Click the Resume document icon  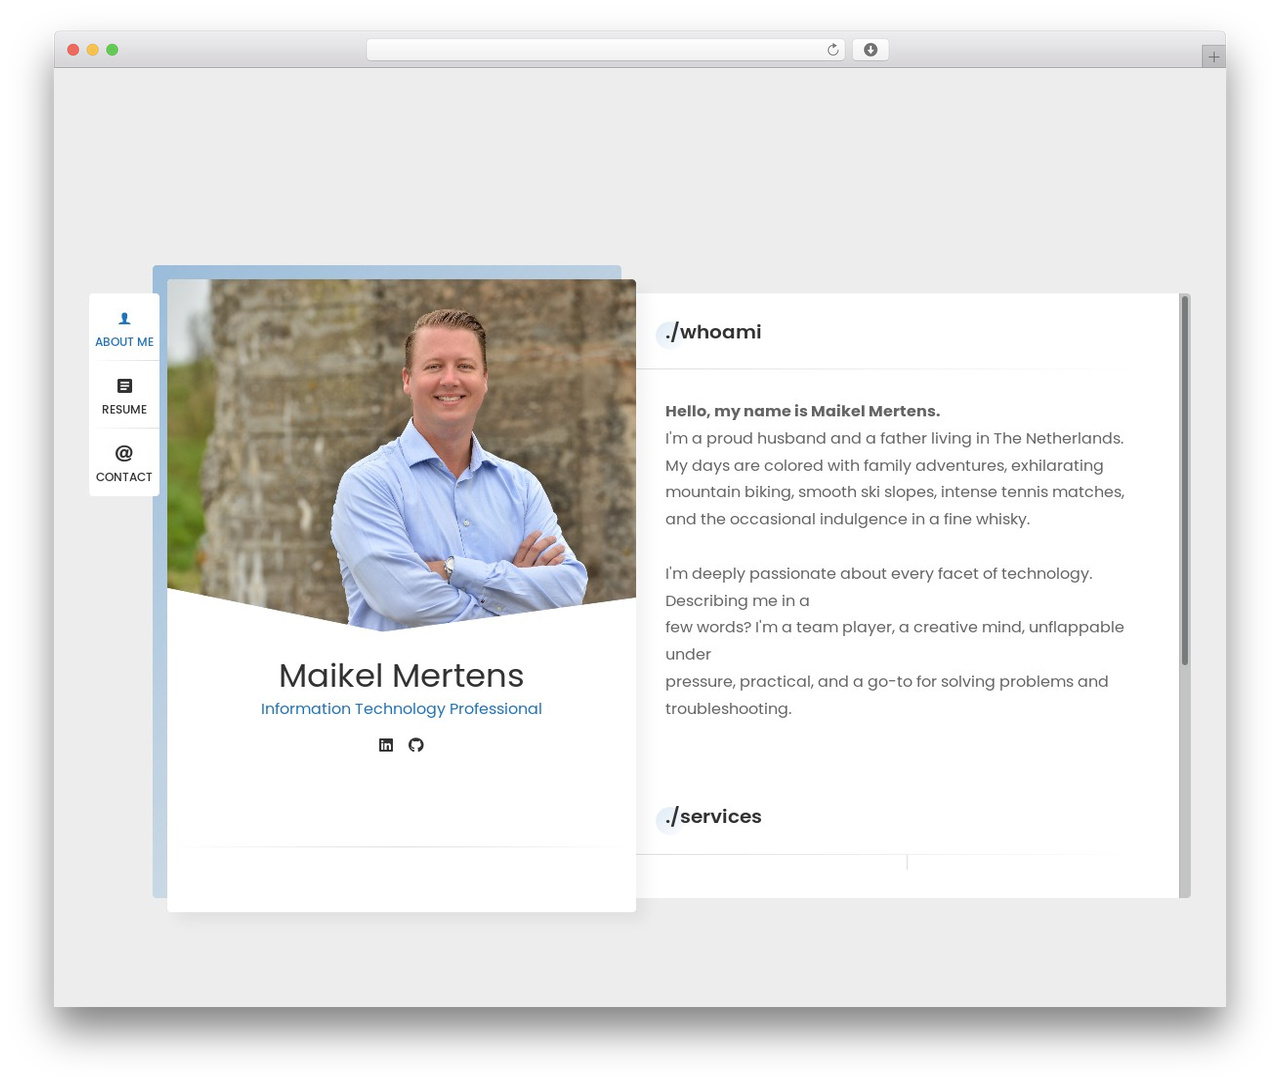coord(124,386)
